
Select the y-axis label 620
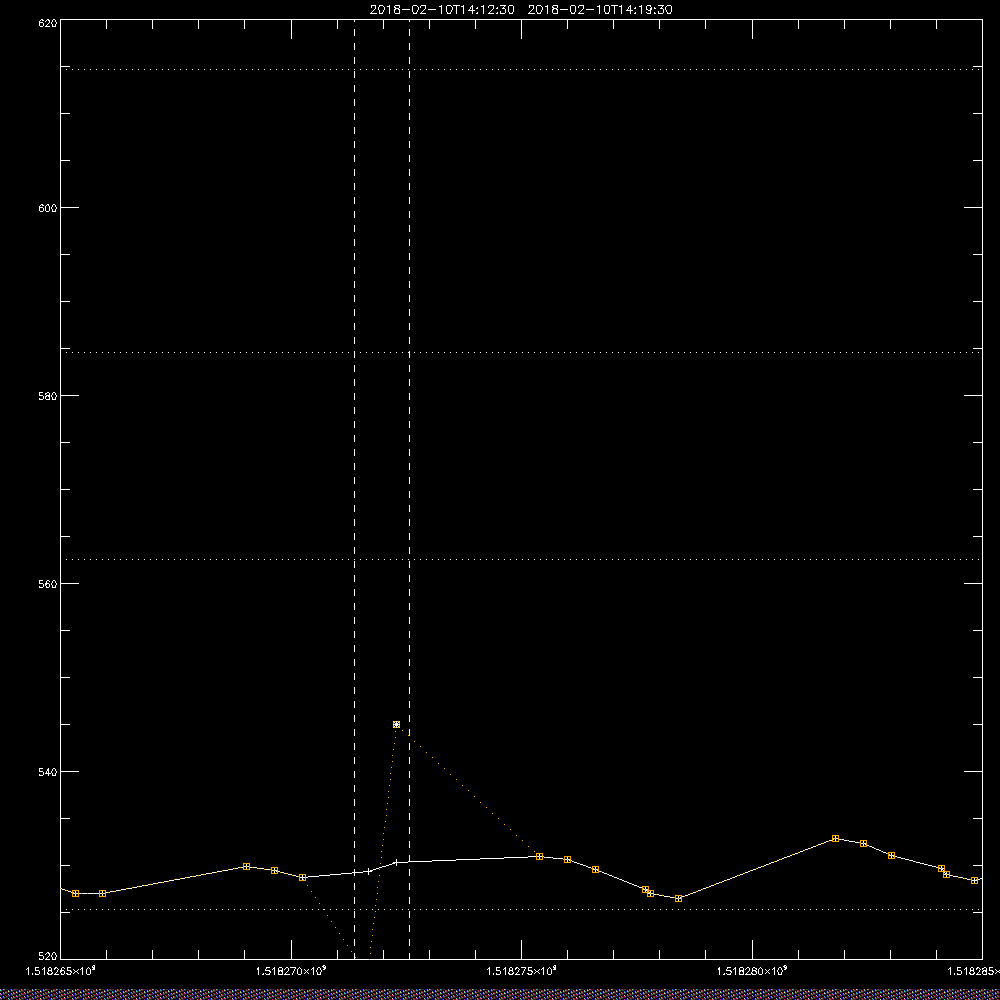click(x=48, y=23)
